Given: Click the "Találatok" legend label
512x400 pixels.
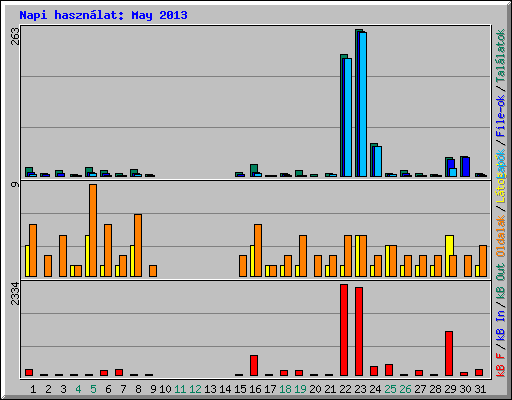Looking at the screenshot, I should [500, 56].
